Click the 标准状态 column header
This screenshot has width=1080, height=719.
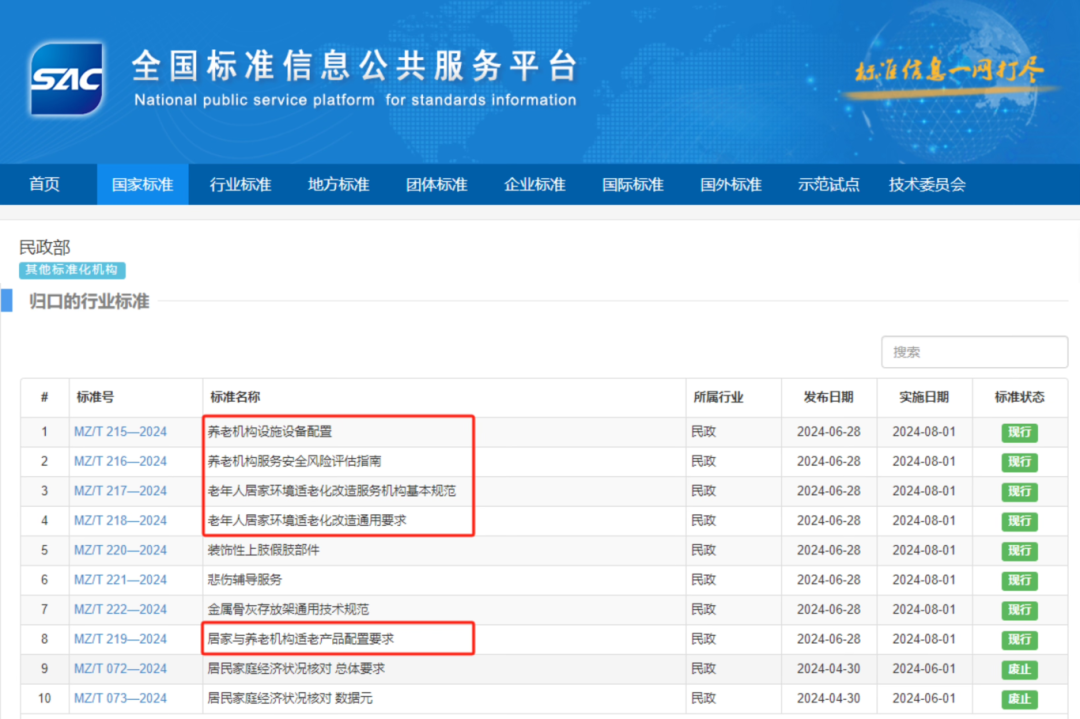(1019, 397)
